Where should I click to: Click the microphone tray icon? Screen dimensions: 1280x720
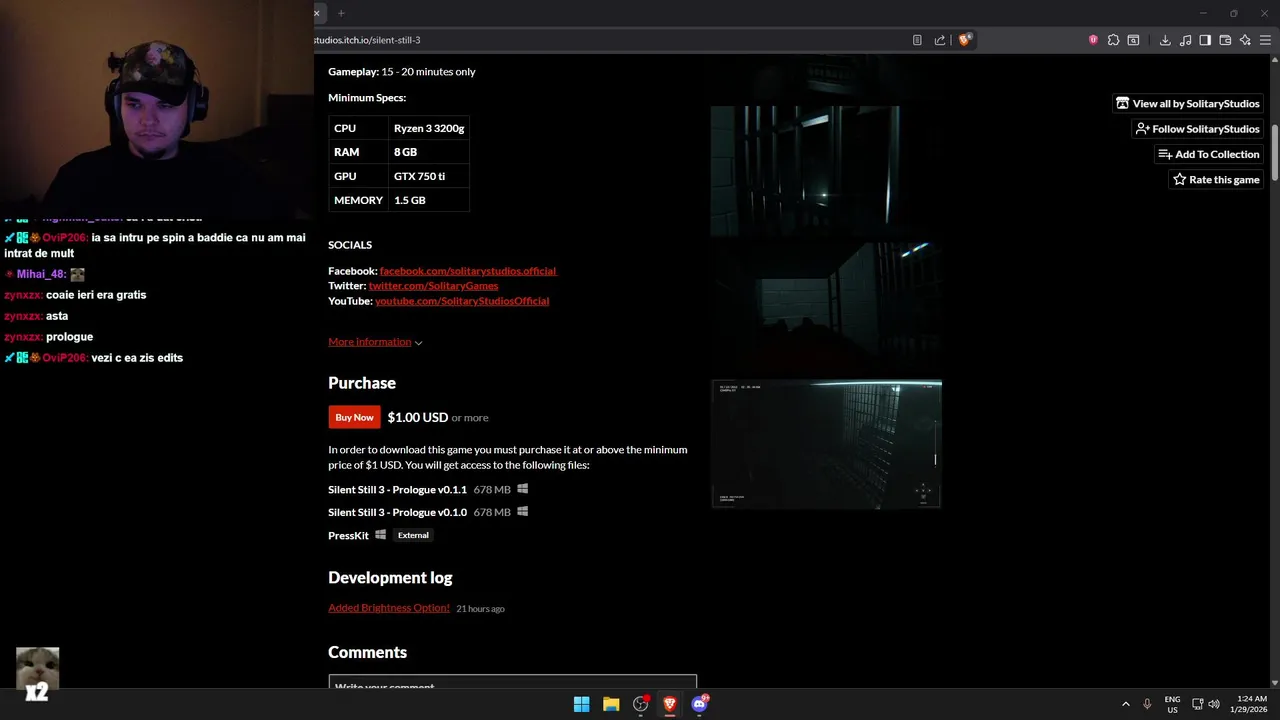(x=1147, y=704)
